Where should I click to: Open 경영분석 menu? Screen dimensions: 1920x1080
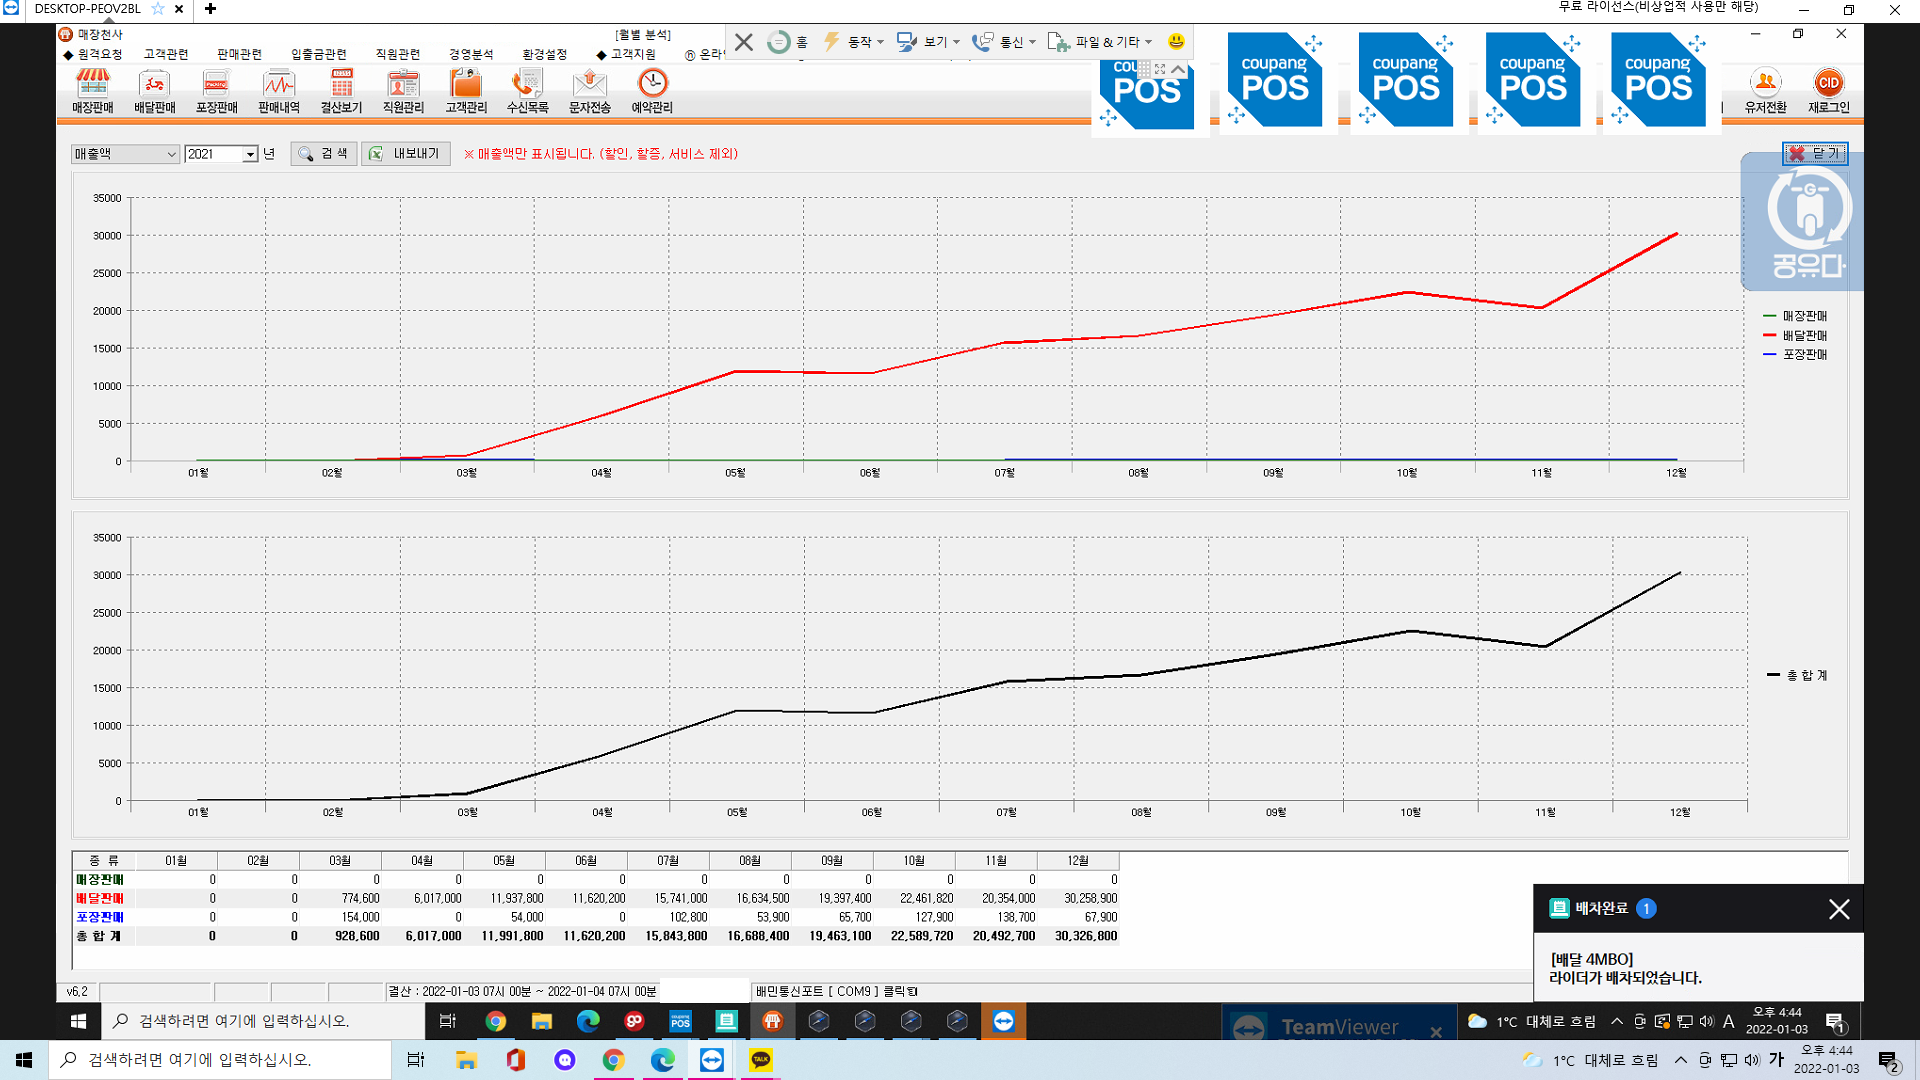pyautogui.click(x=471, y=54)
